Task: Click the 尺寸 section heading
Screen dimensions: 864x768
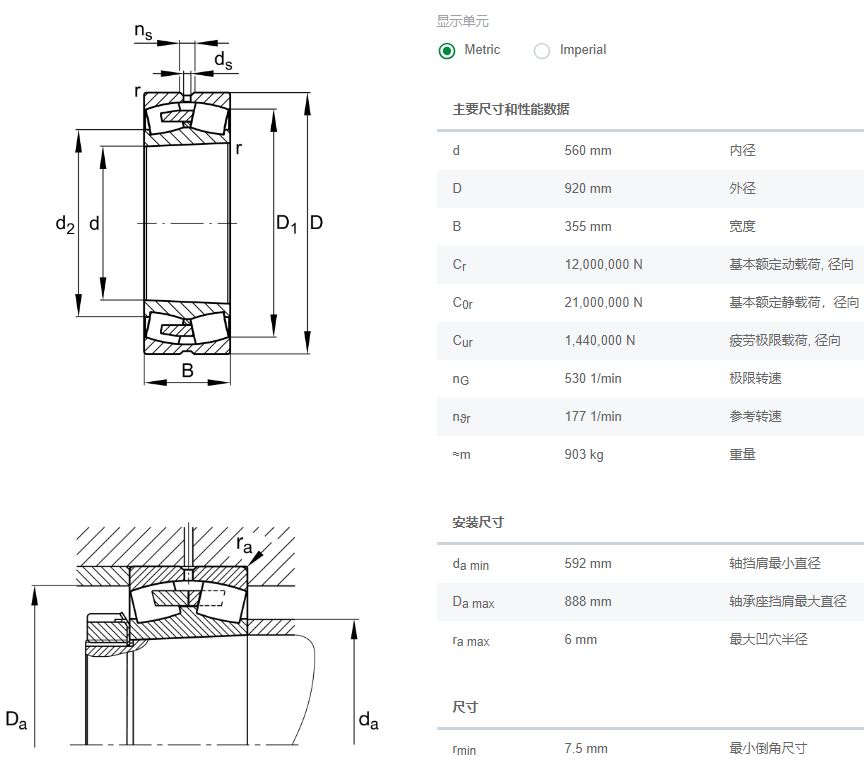Action: 465,707
